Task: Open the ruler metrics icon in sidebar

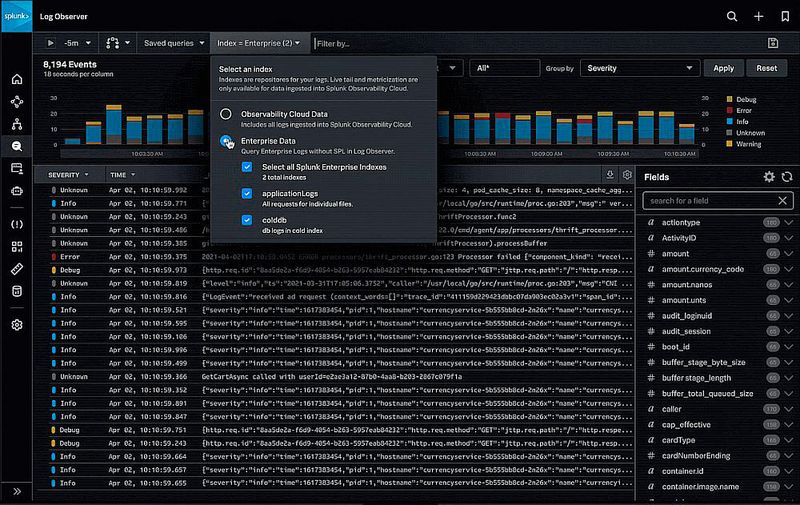Action: [17, 269]
